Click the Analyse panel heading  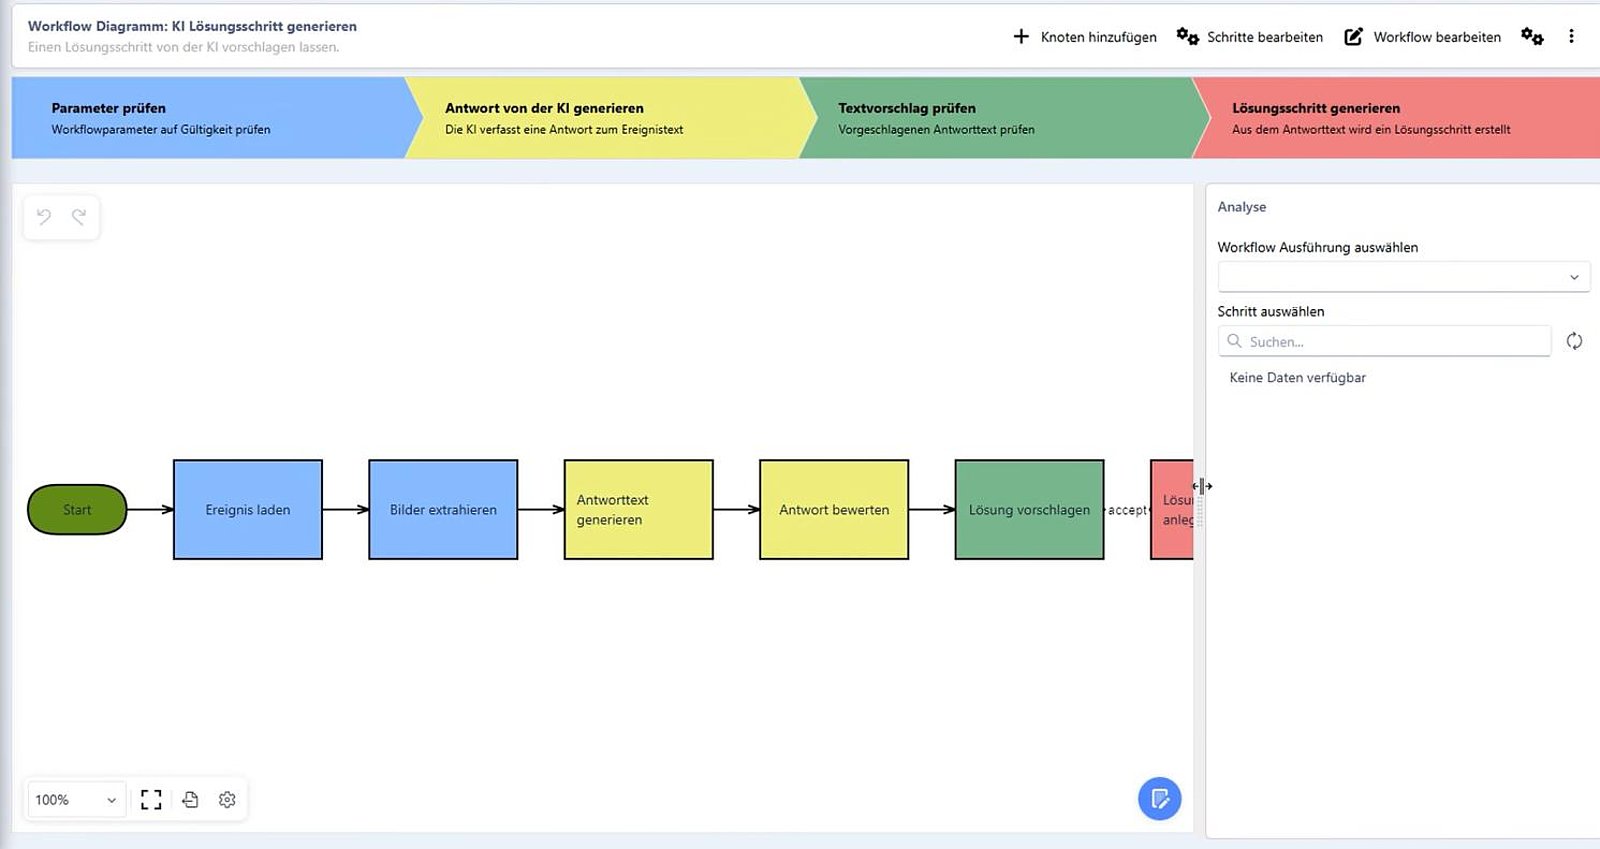[1242, 207]
